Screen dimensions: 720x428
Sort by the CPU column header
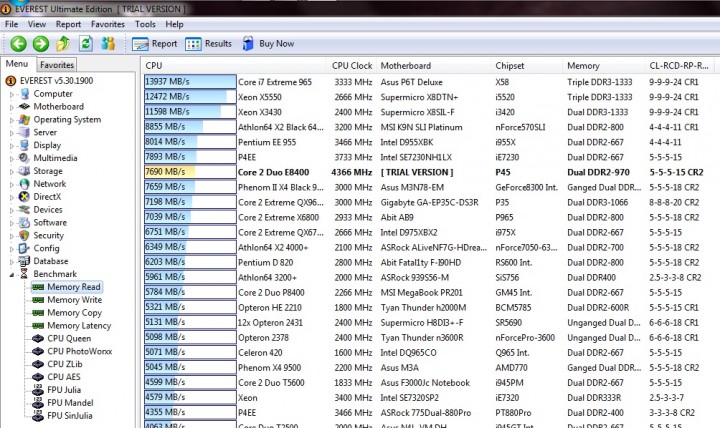234,66
